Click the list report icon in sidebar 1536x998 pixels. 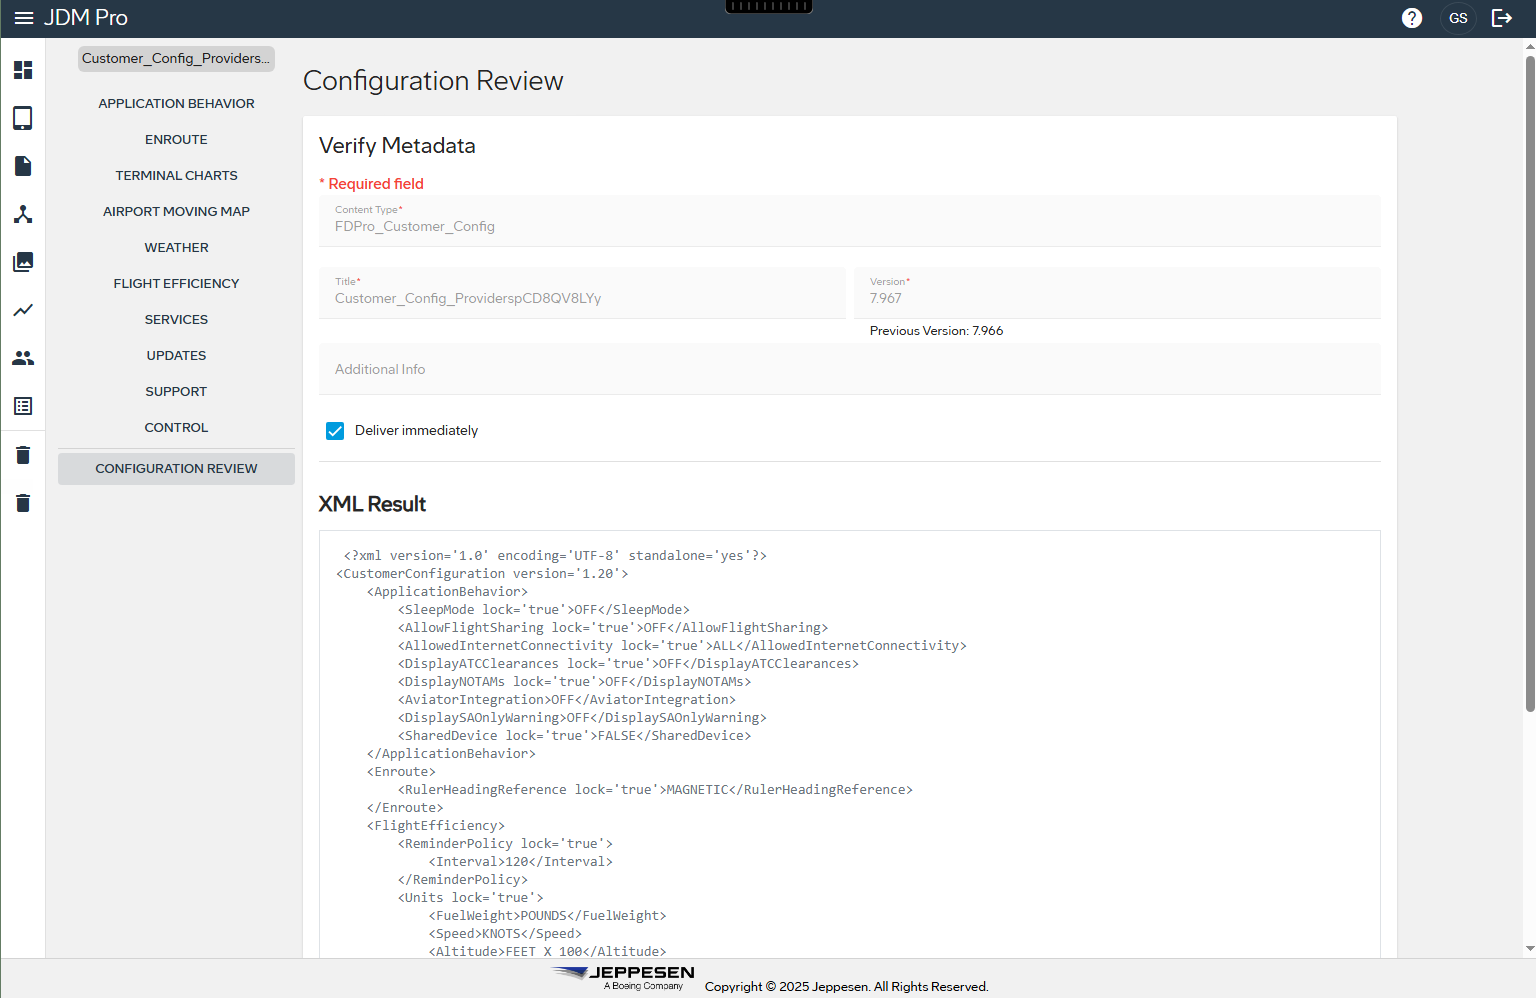(x=23, y=406)
